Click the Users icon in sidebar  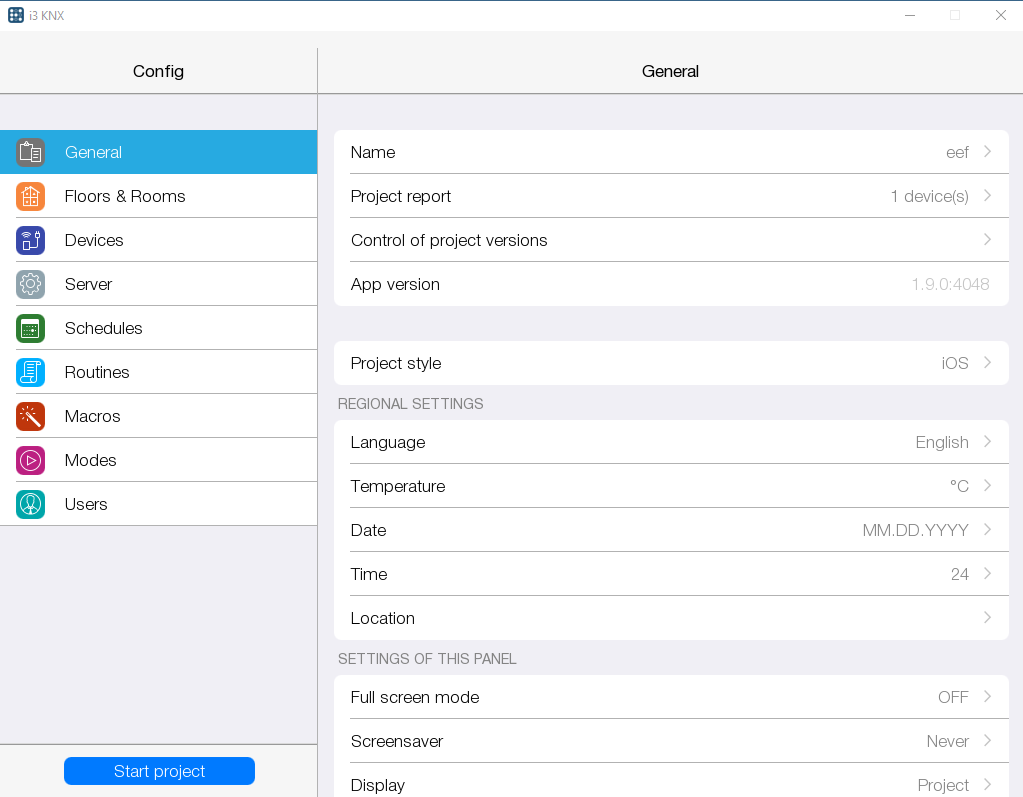click(x=30, y=504)
